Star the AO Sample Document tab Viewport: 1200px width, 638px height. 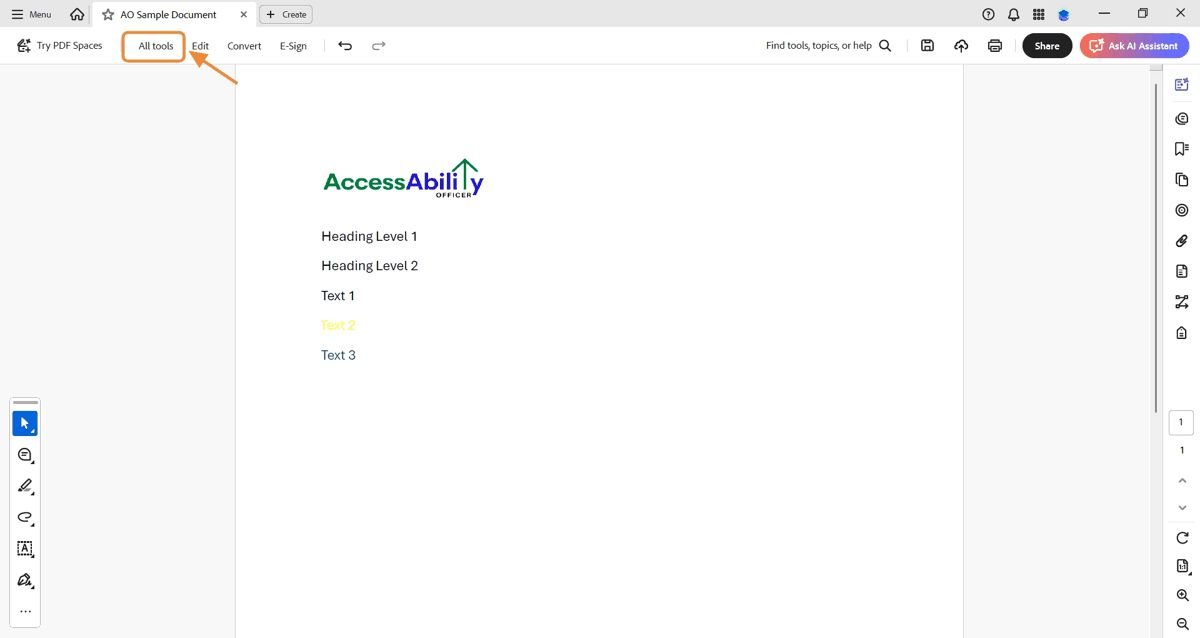pyautogui.click(x=108, y=14)
